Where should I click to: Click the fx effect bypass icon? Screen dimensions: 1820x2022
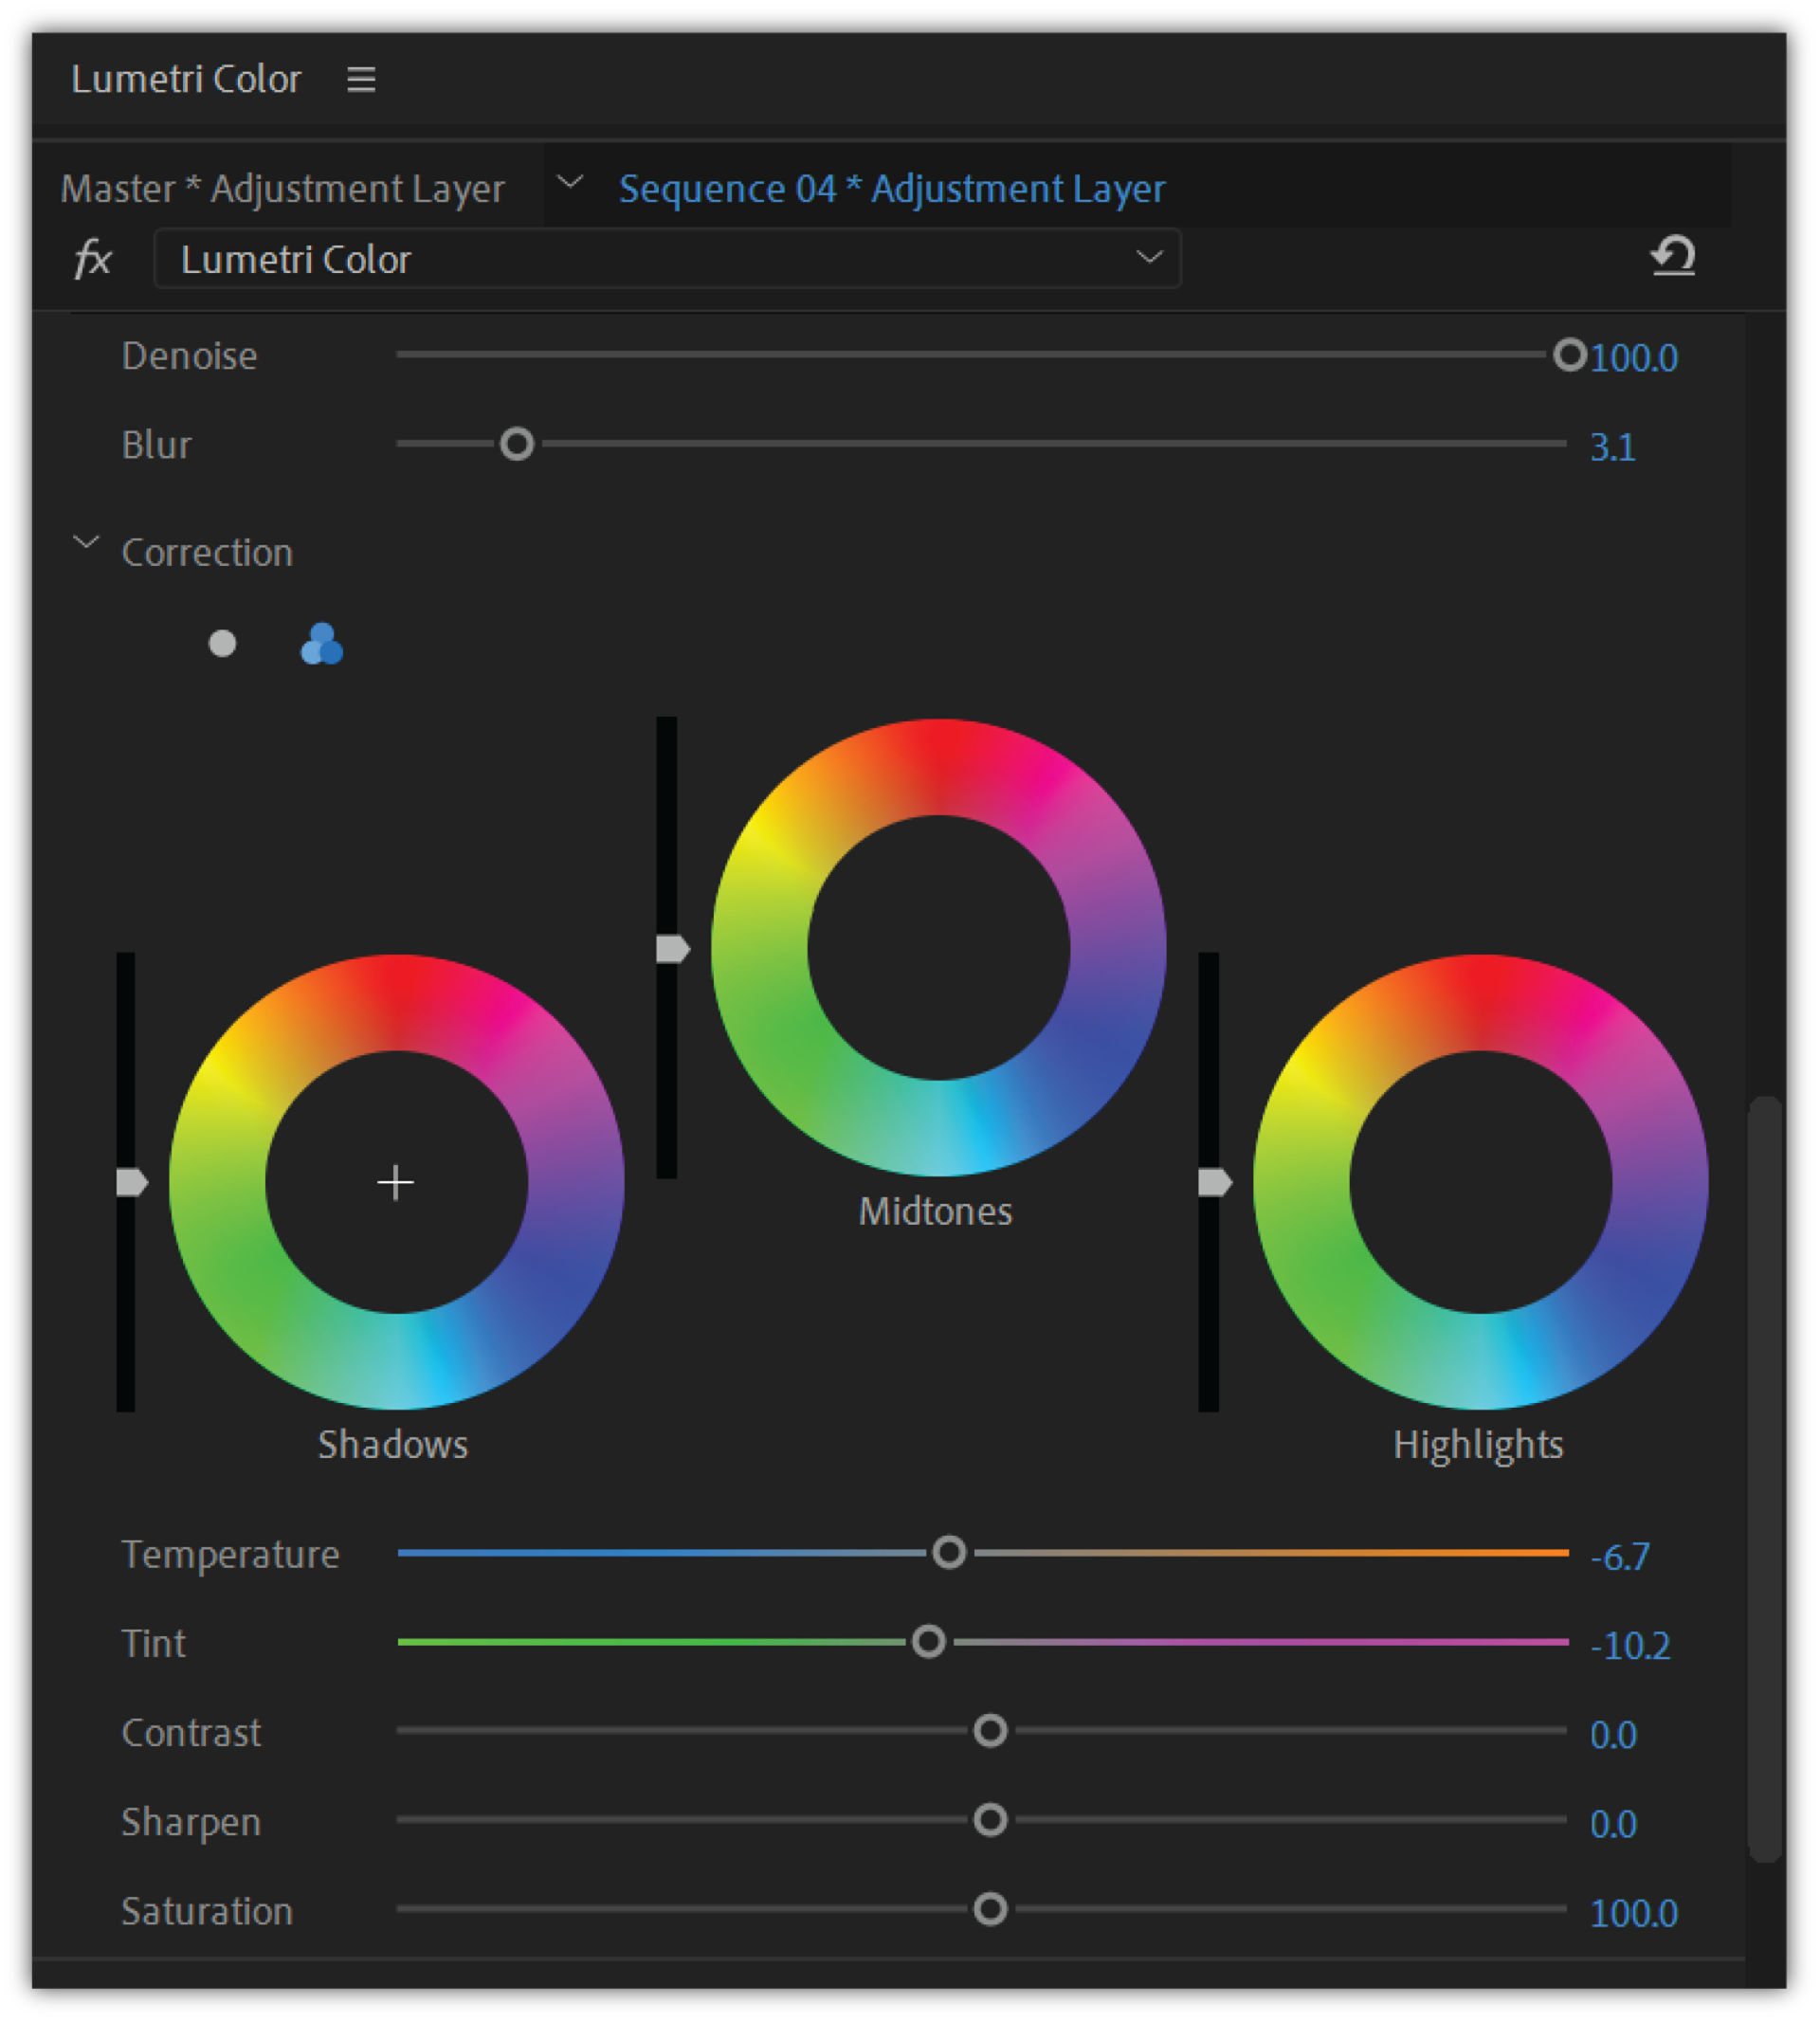click(93, 258)
